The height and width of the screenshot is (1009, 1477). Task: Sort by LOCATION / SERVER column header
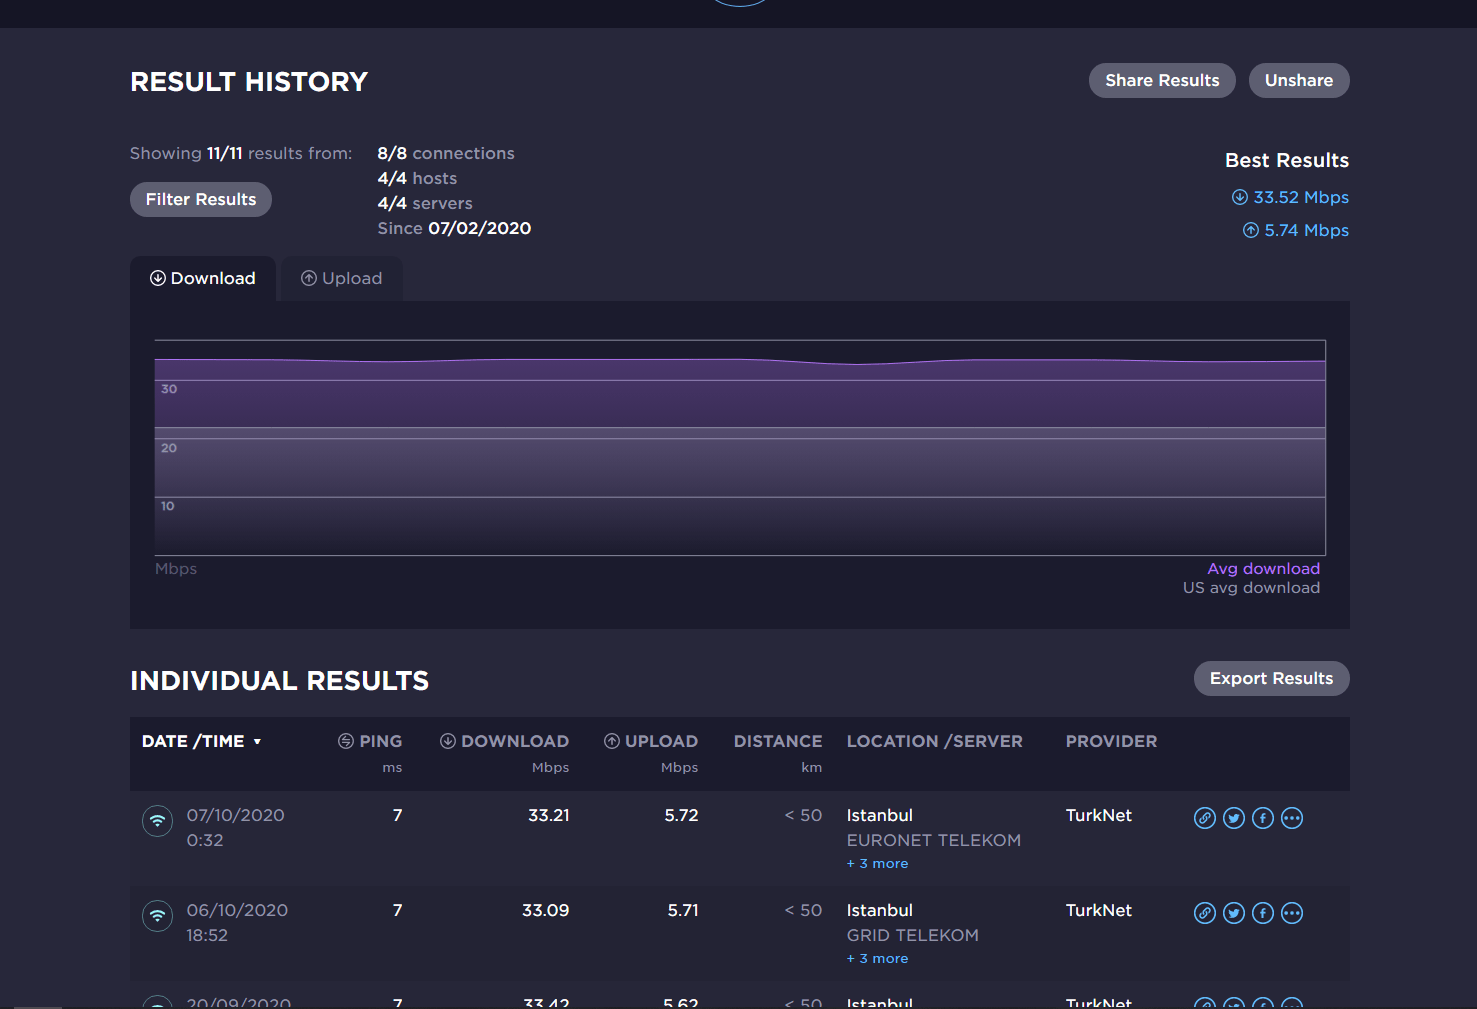pyautogui.click(x=935, y=741)
